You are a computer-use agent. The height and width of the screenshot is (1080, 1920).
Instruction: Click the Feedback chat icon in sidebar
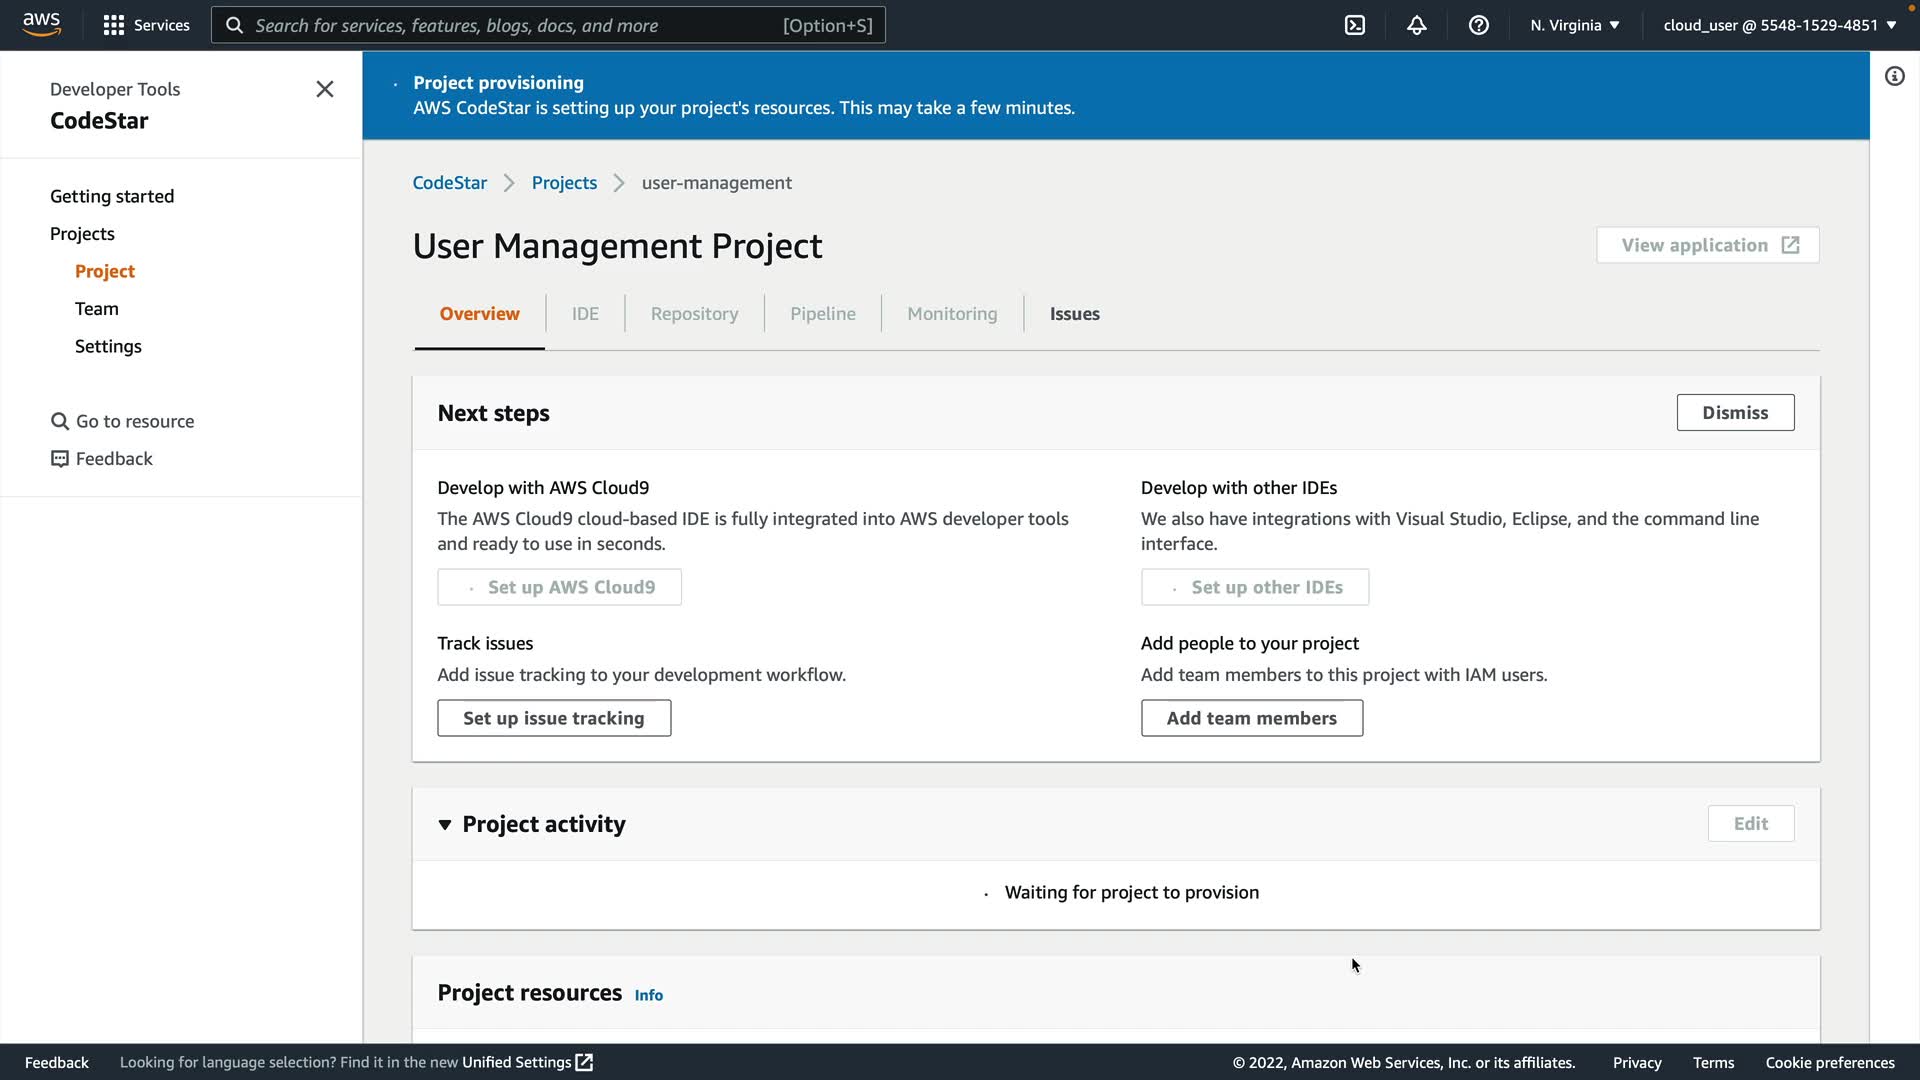[x=60, y=459]
